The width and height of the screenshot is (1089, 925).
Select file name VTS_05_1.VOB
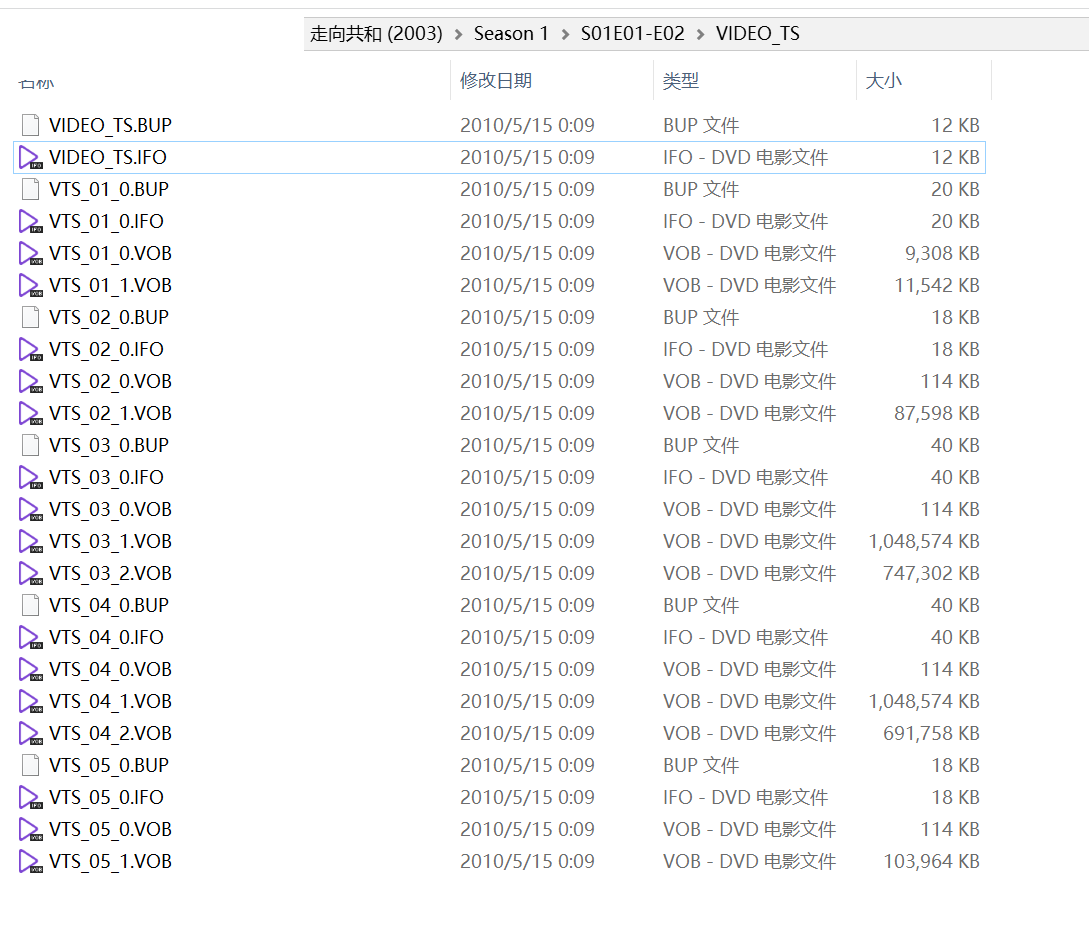110,860
